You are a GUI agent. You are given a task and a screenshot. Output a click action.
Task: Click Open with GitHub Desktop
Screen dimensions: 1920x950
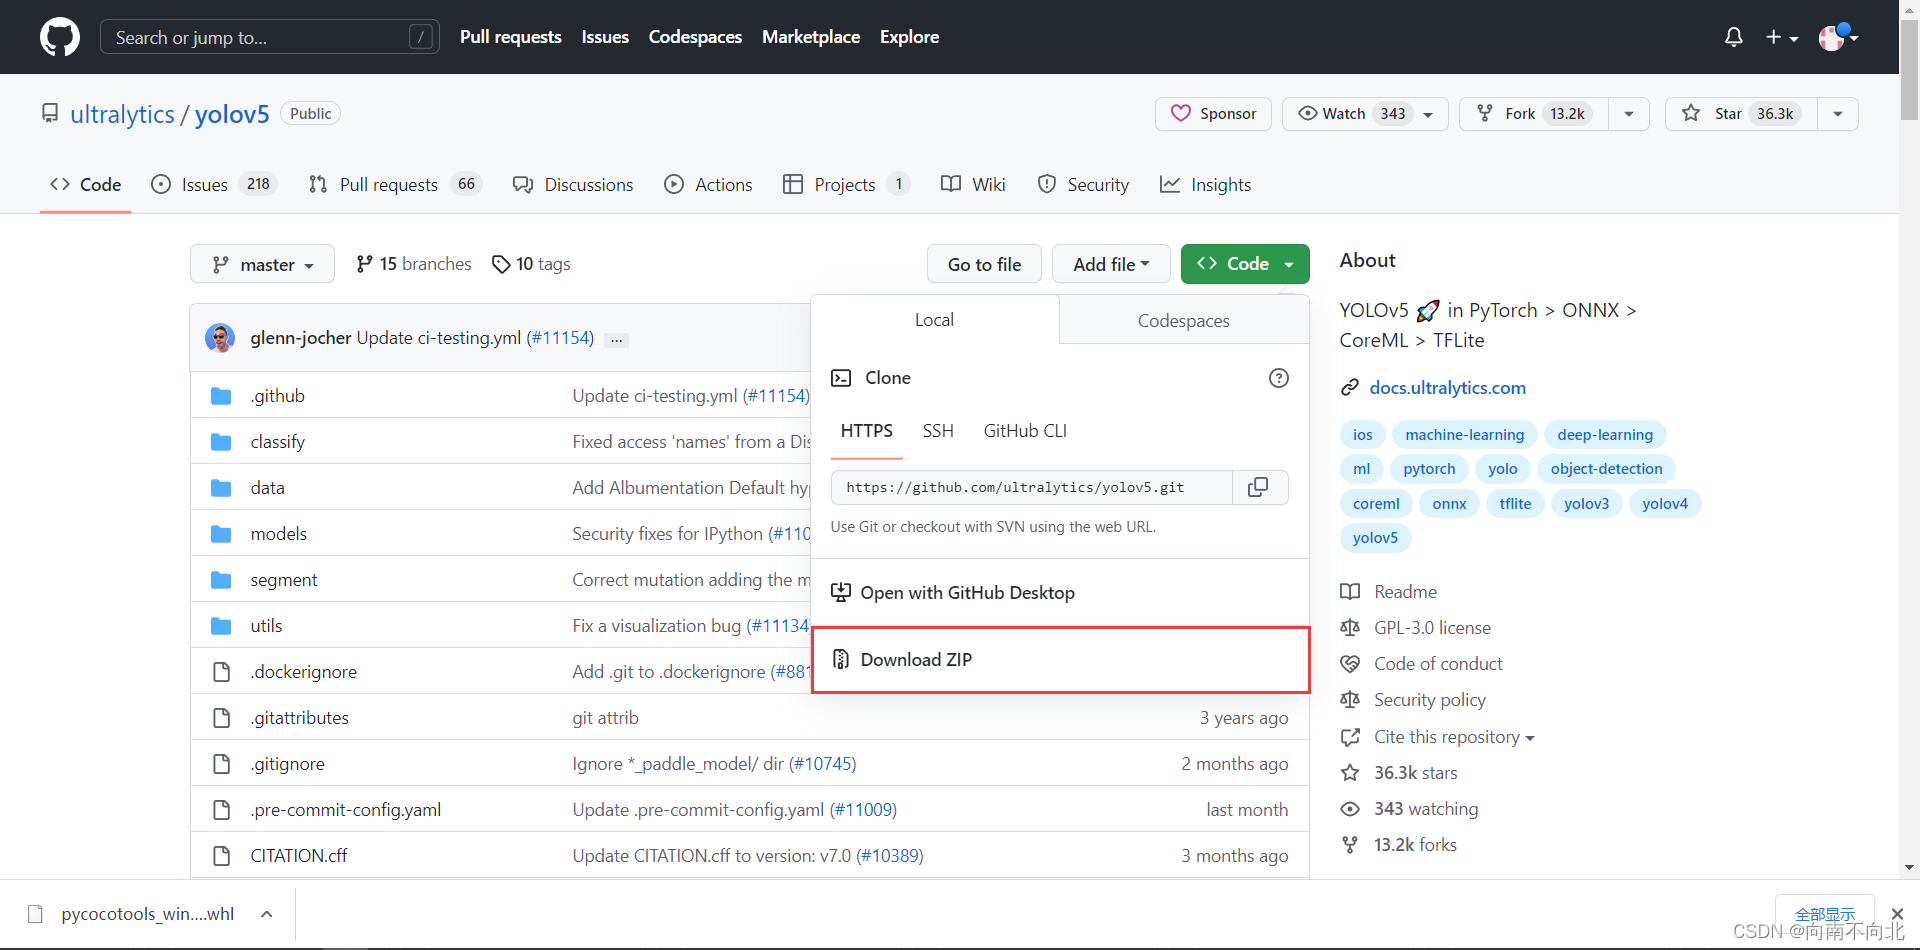tap(1060, 593)
